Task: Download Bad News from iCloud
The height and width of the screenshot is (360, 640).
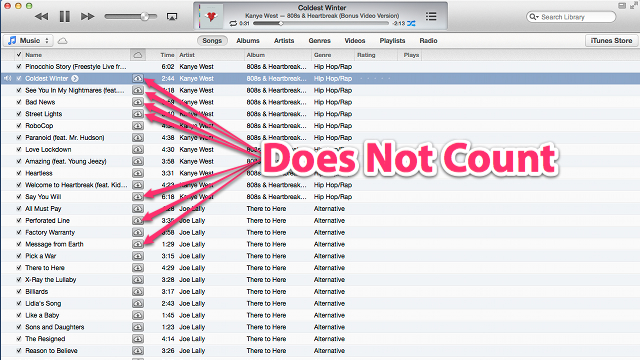Action: [138, 102]
